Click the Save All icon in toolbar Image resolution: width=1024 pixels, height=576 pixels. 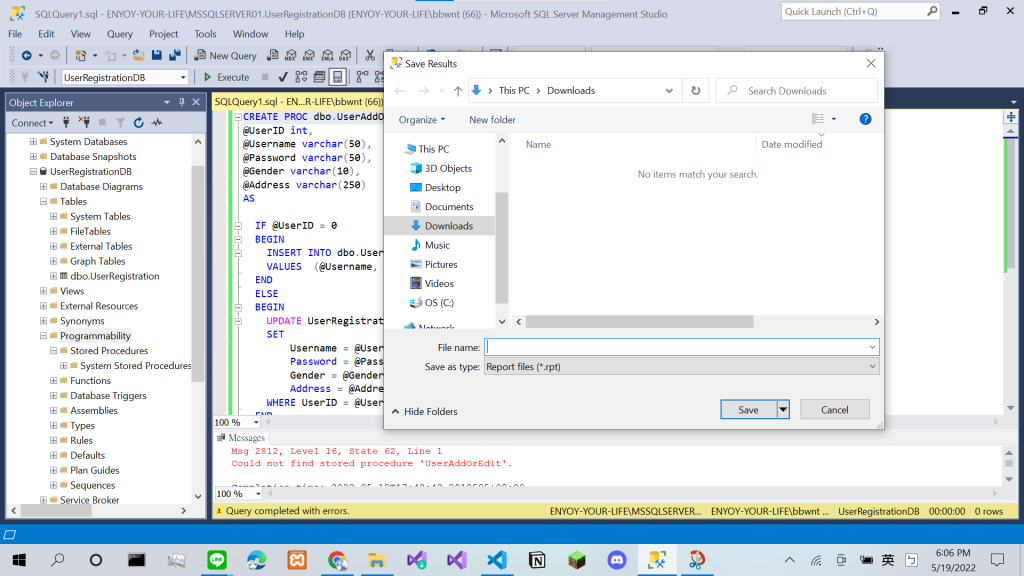pos(174,56)
